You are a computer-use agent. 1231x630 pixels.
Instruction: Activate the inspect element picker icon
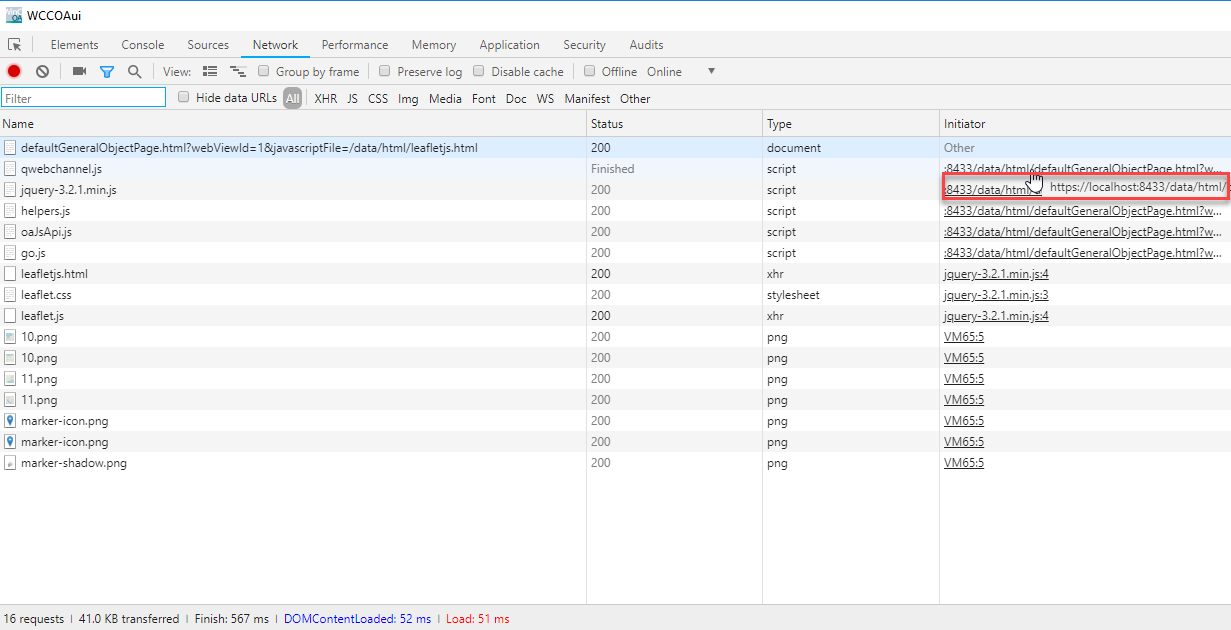(15, 45)
